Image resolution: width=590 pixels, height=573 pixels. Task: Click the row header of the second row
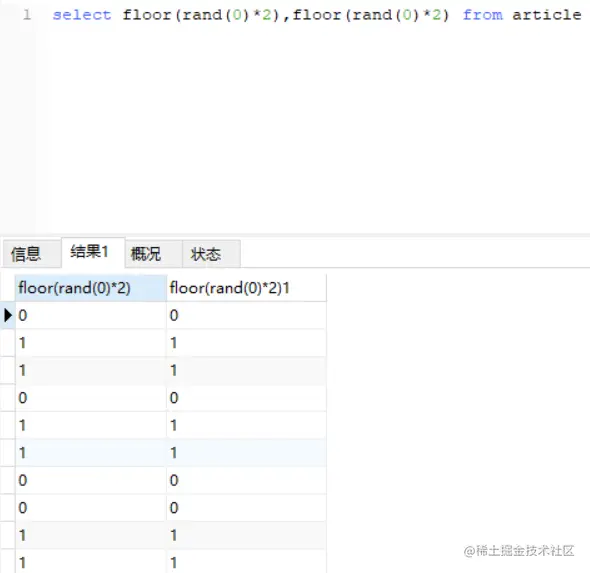coord(8,343)
